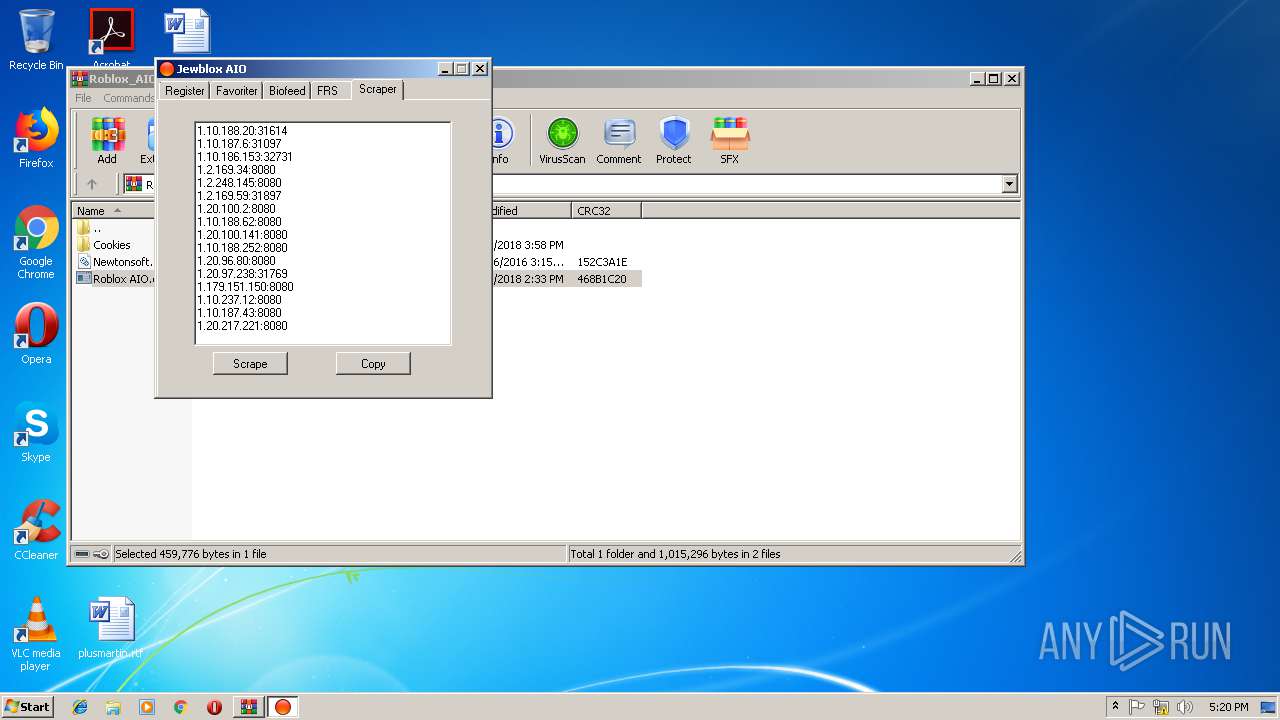
Task: Switch to the FRS tab
Action: [327, 90]
